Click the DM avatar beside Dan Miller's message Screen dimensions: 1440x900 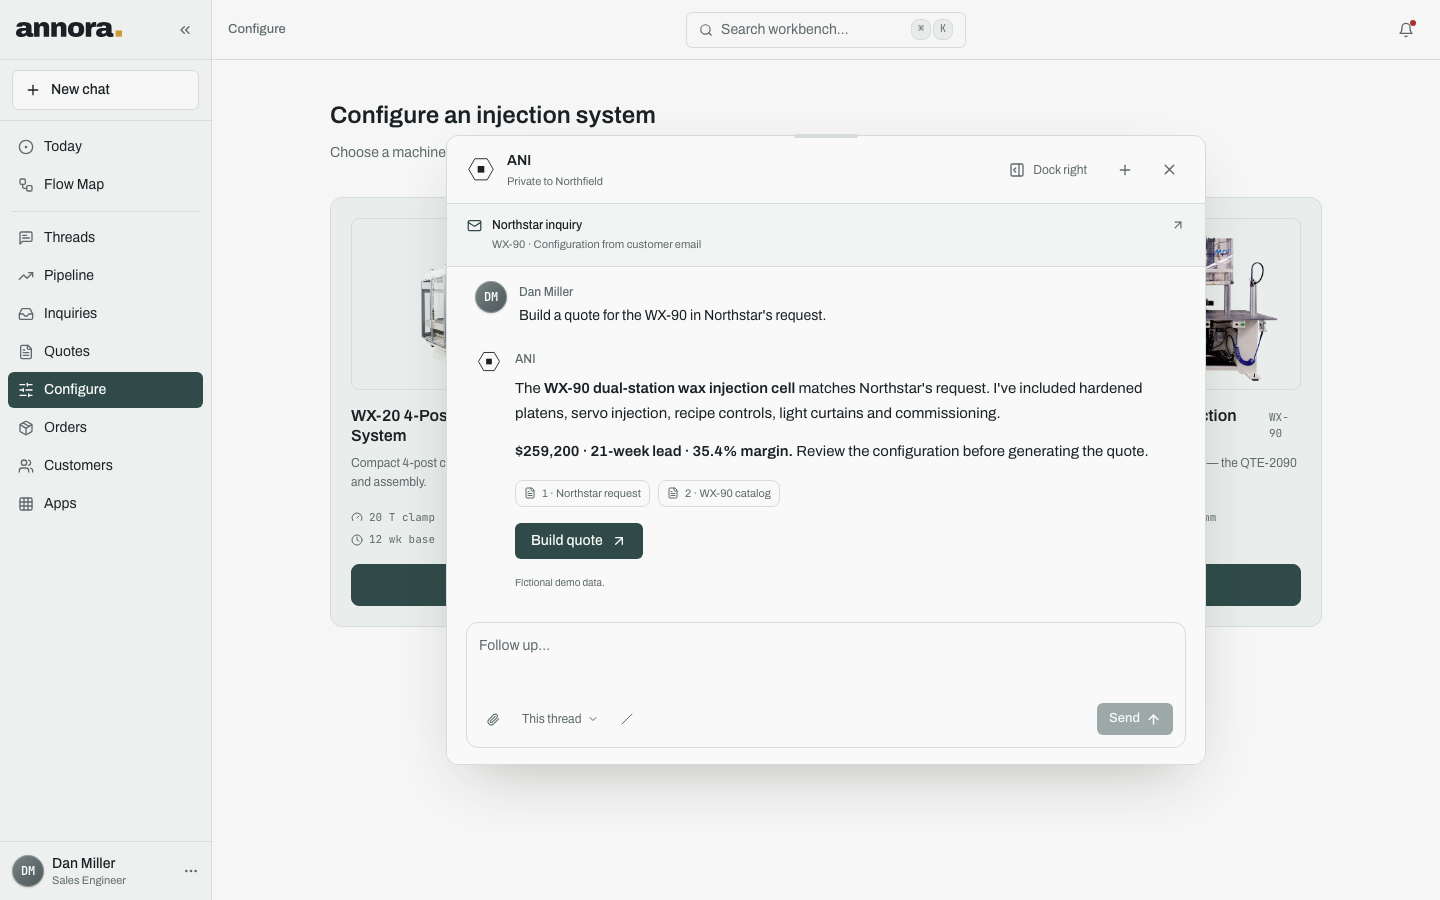pyautogui.click(x=491, y=297)
